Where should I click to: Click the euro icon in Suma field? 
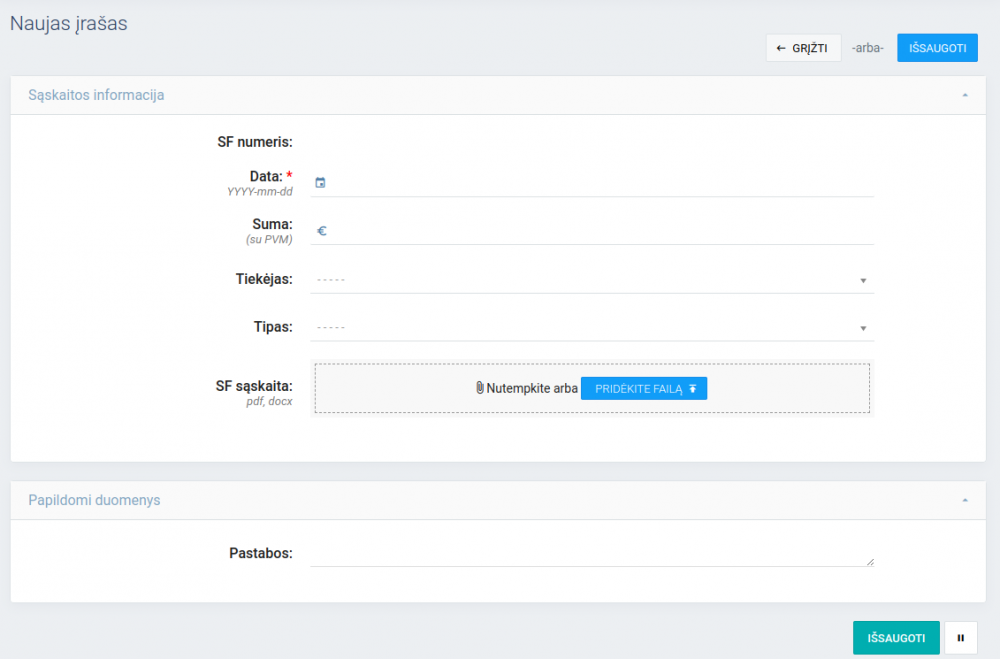point(322,231)
